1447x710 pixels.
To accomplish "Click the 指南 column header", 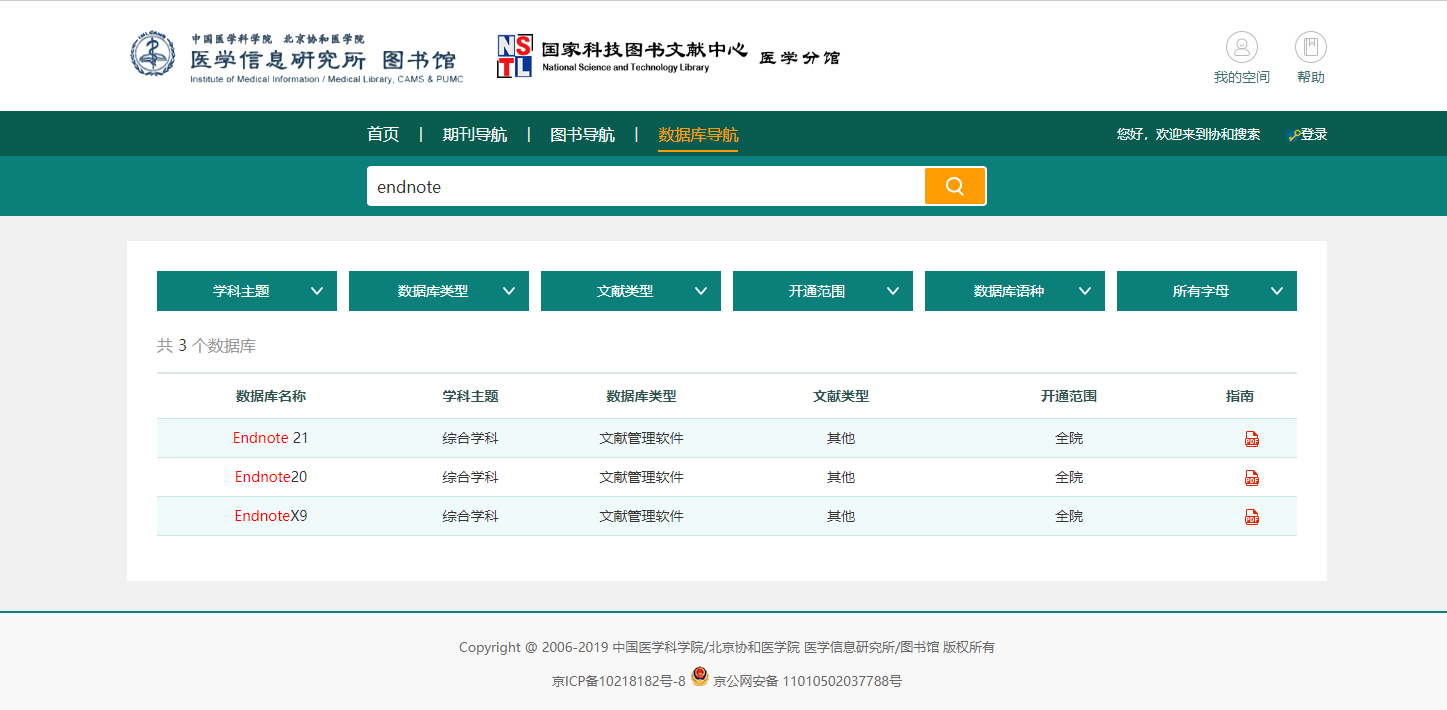I will (x=1240, y=396).
